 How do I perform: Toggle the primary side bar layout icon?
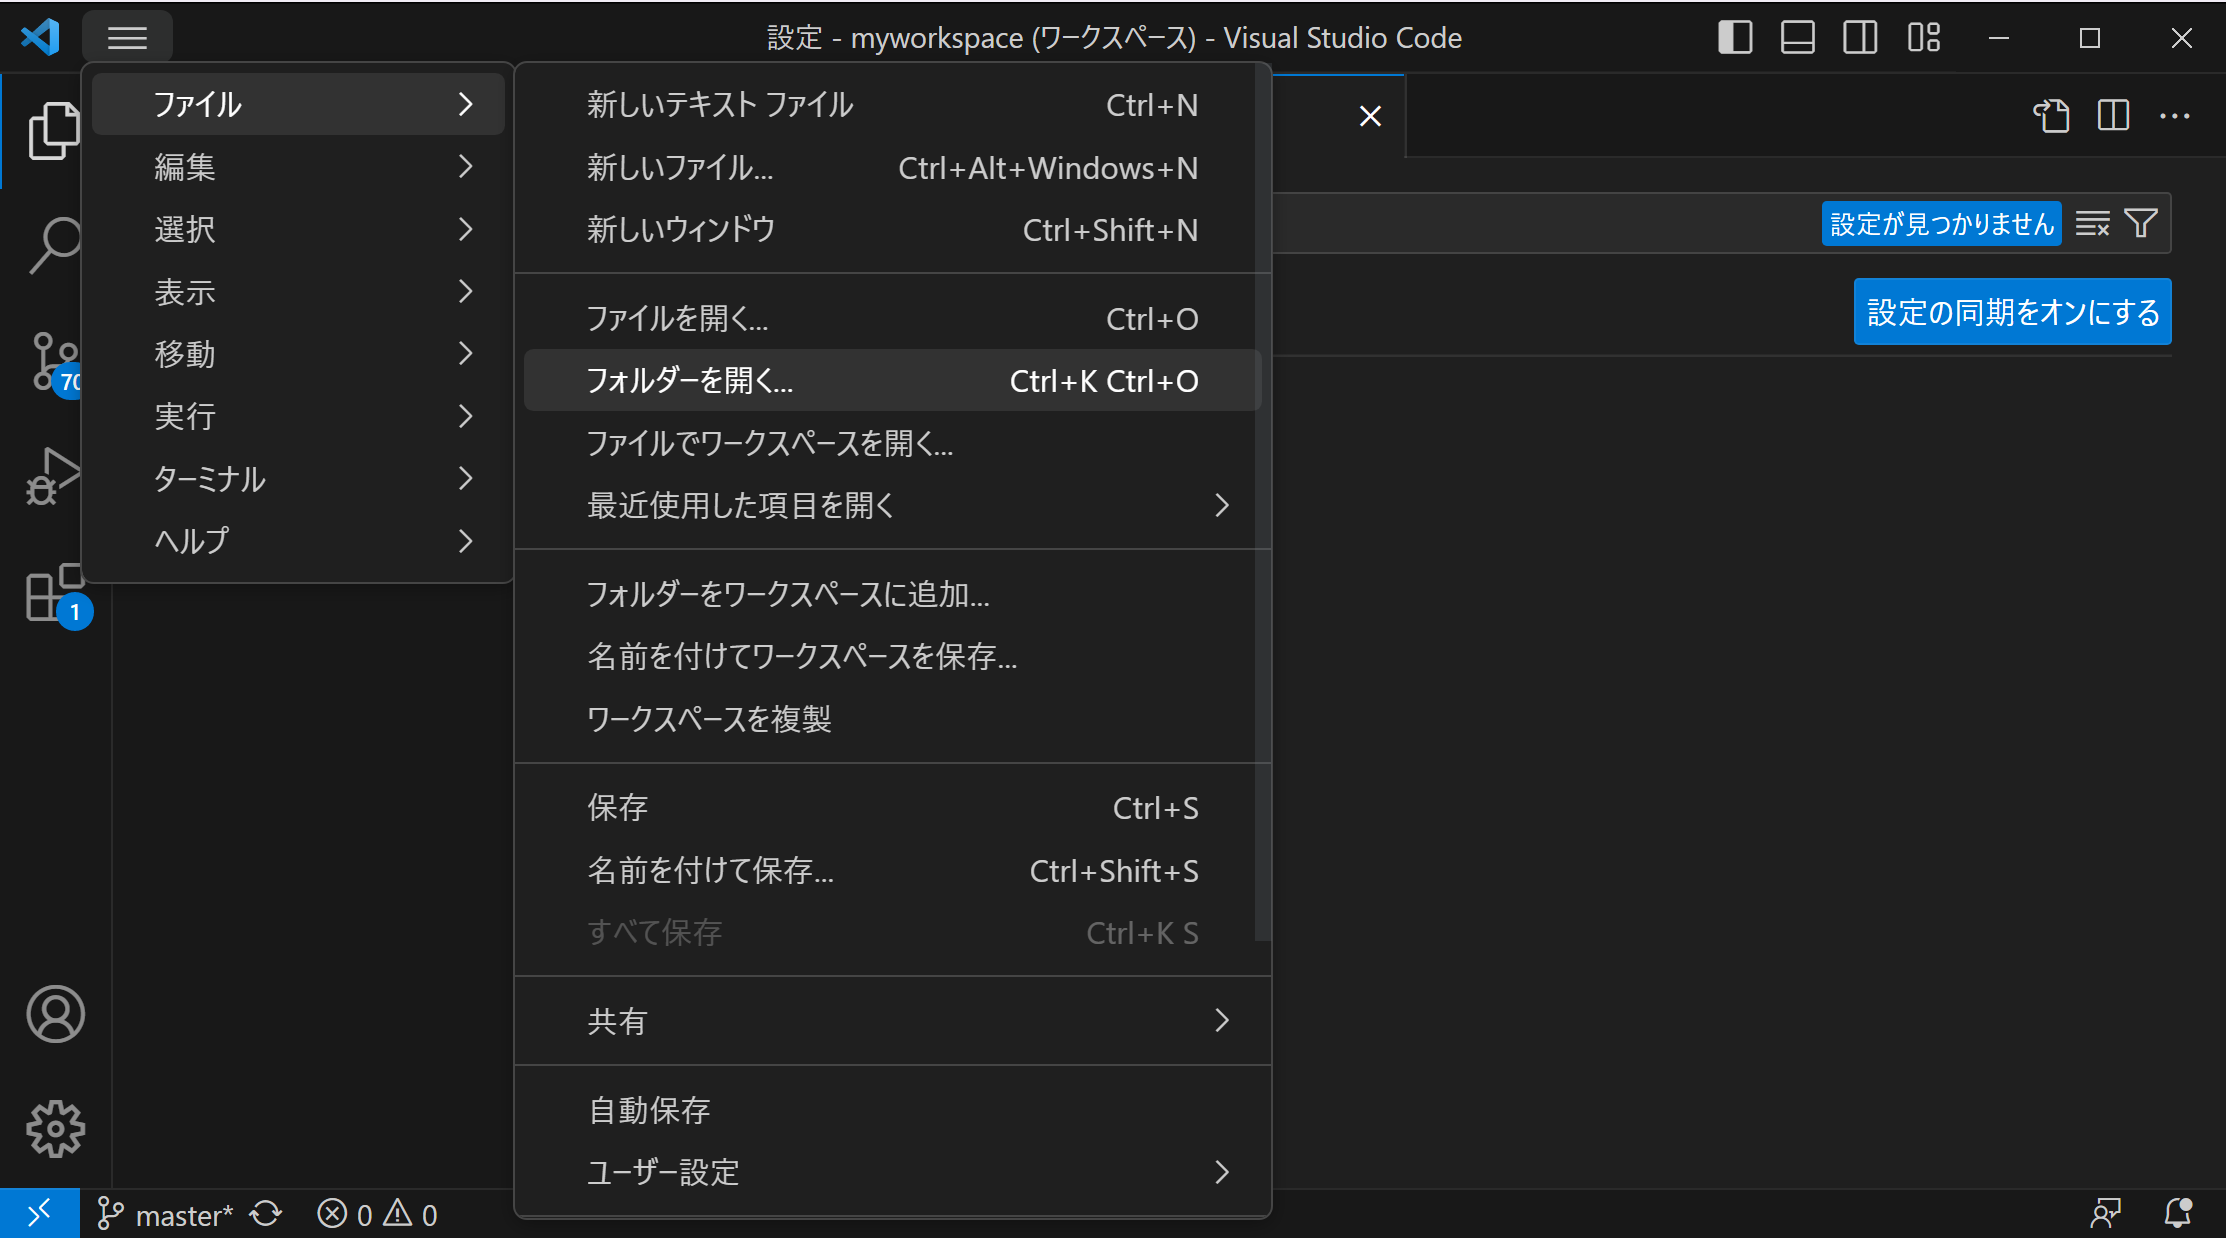click(x=1735, y=38)
